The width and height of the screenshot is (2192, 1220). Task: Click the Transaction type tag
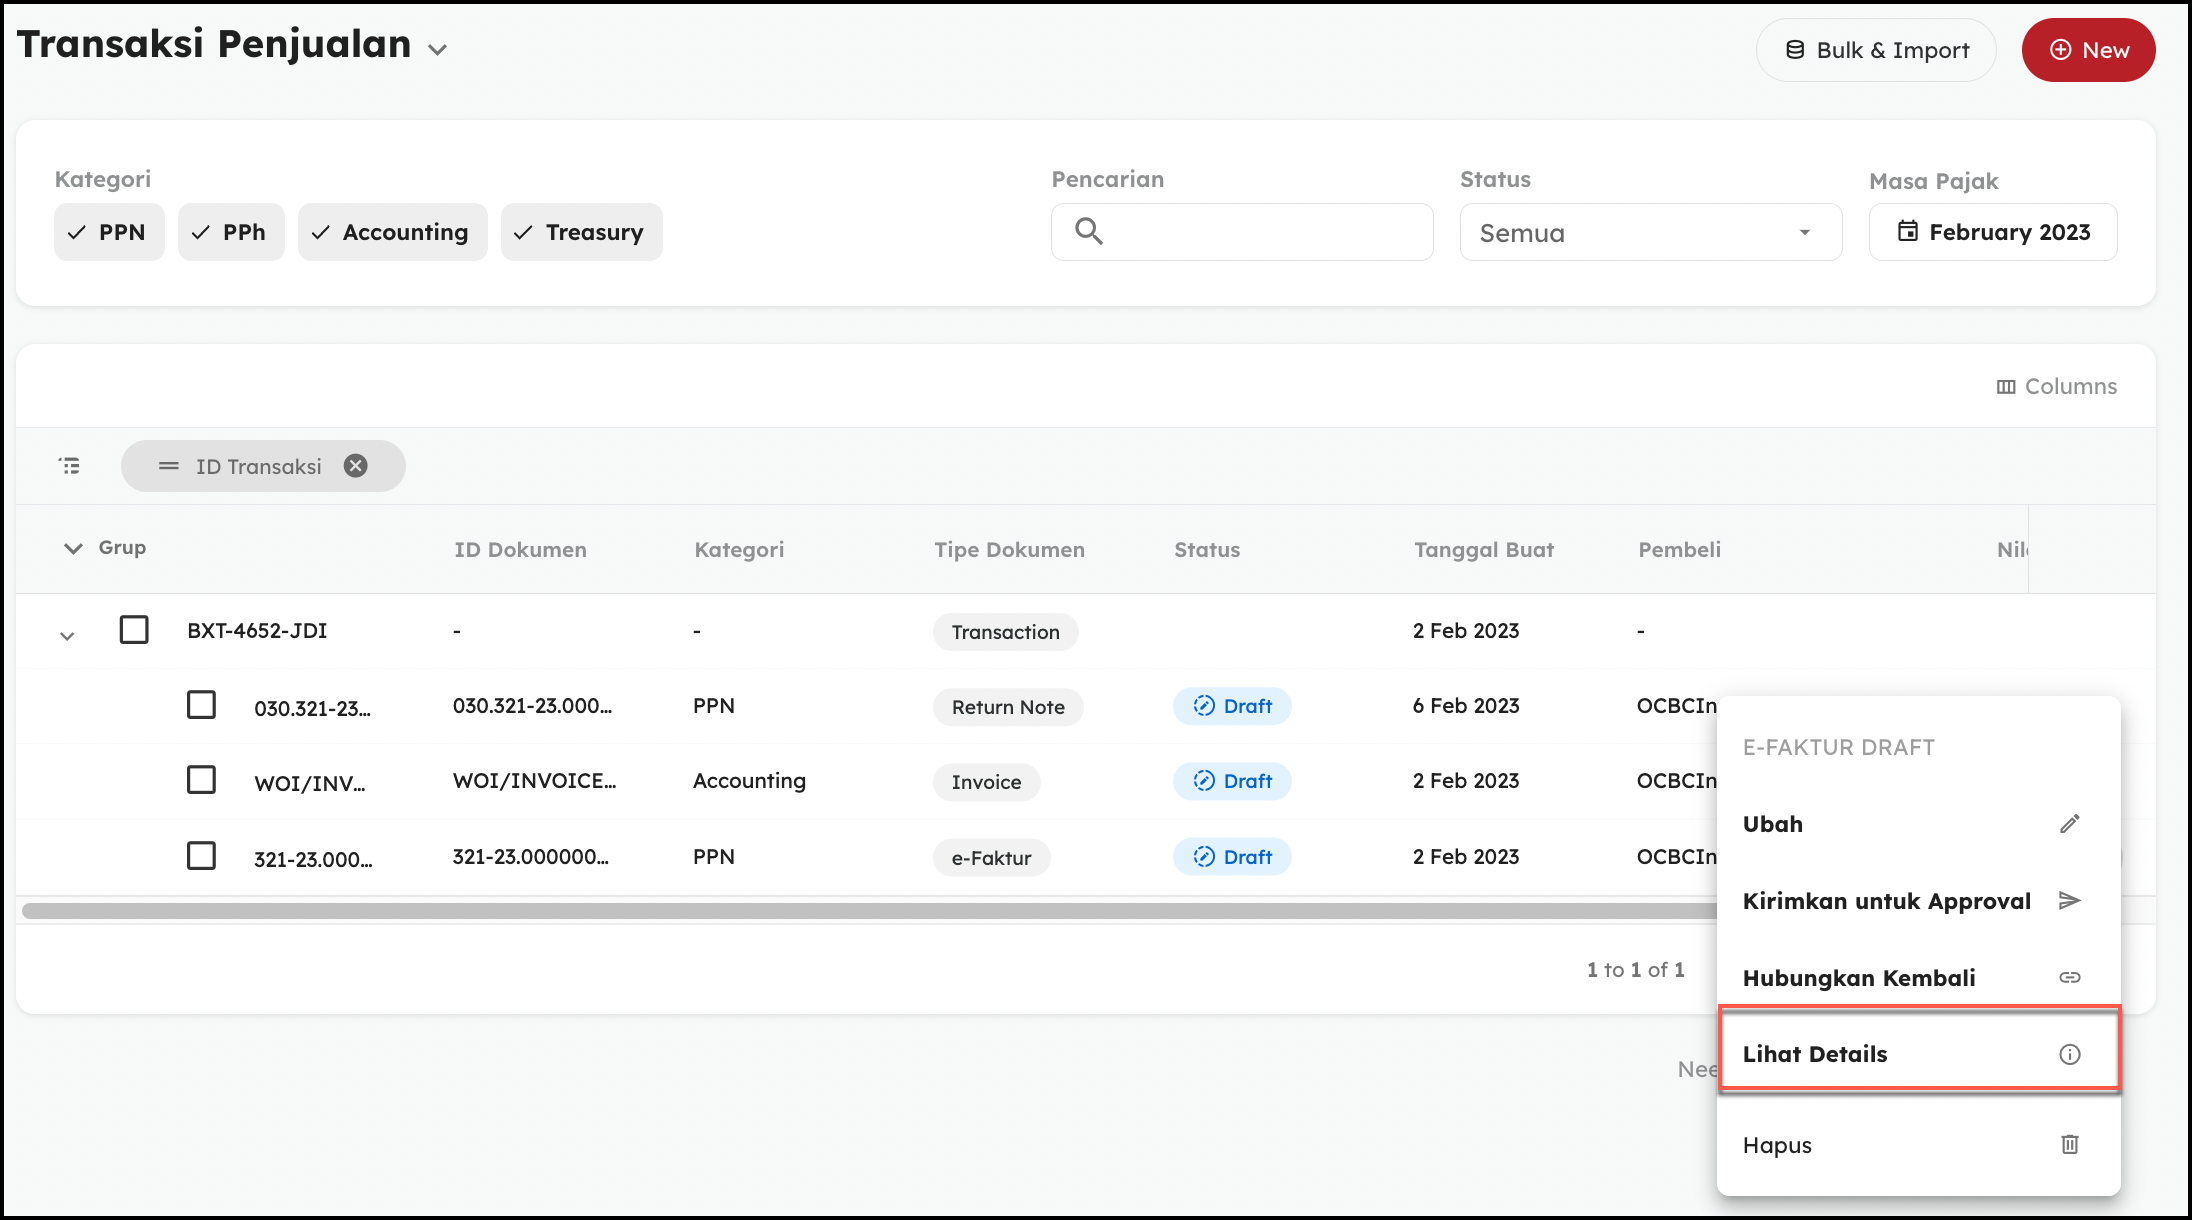tap(1005, 632)
